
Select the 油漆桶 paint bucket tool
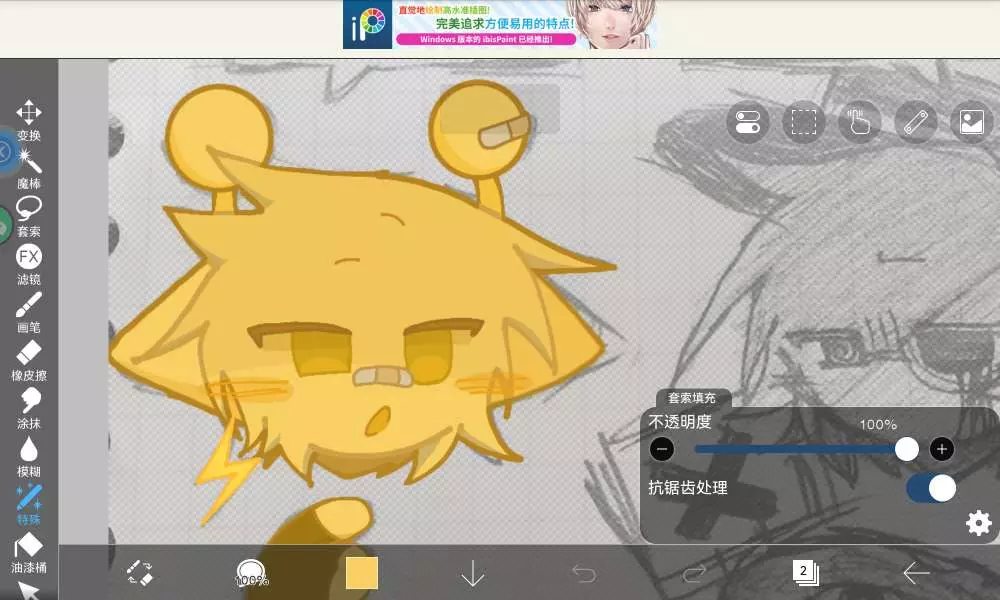(x=29, y=553)
